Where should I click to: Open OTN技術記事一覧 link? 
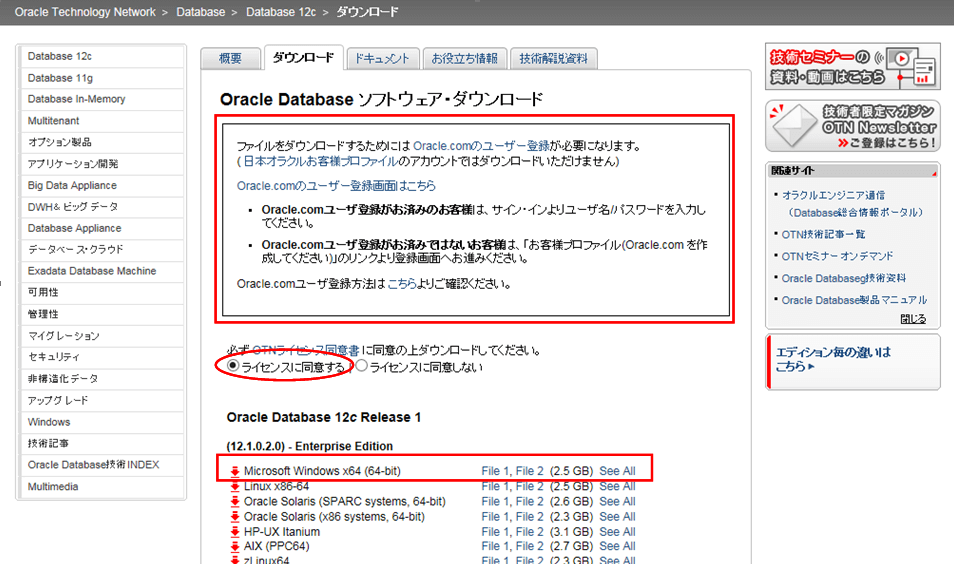[x=823, y=234]
